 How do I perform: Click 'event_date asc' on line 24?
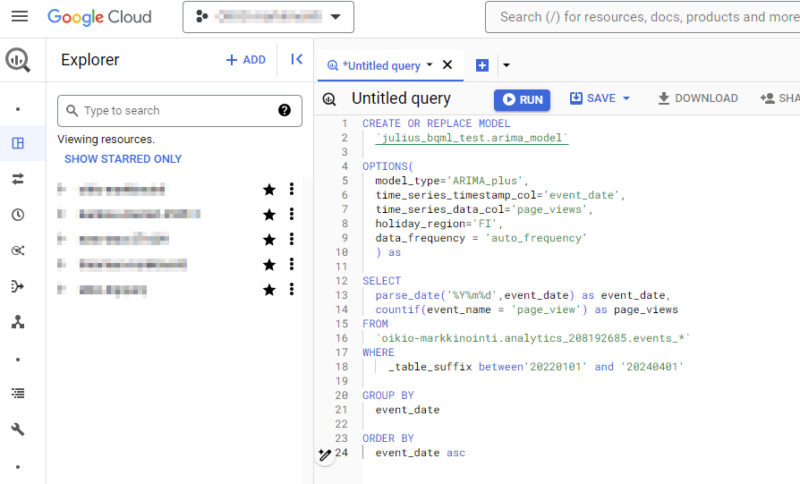(x=420, y=453)
